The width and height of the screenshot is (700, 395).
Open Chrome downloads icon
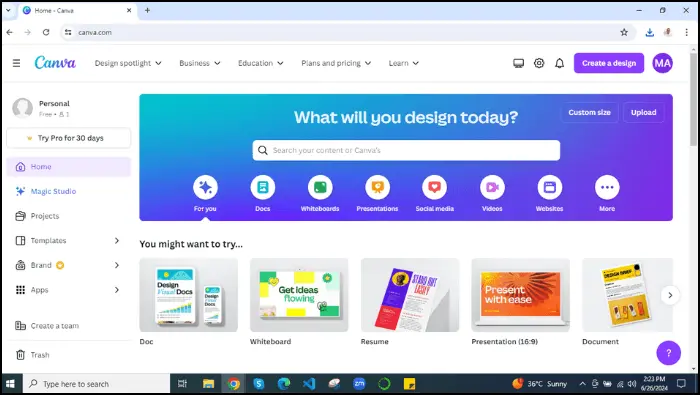tap(650, 32)
